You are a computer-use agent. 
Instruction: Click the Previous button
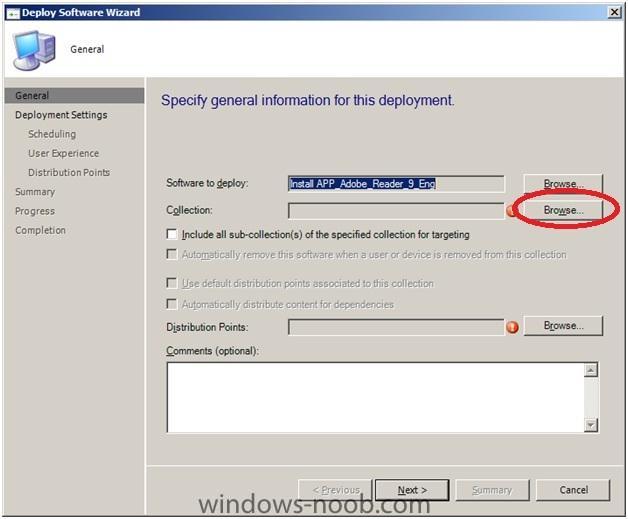point(336,490)
